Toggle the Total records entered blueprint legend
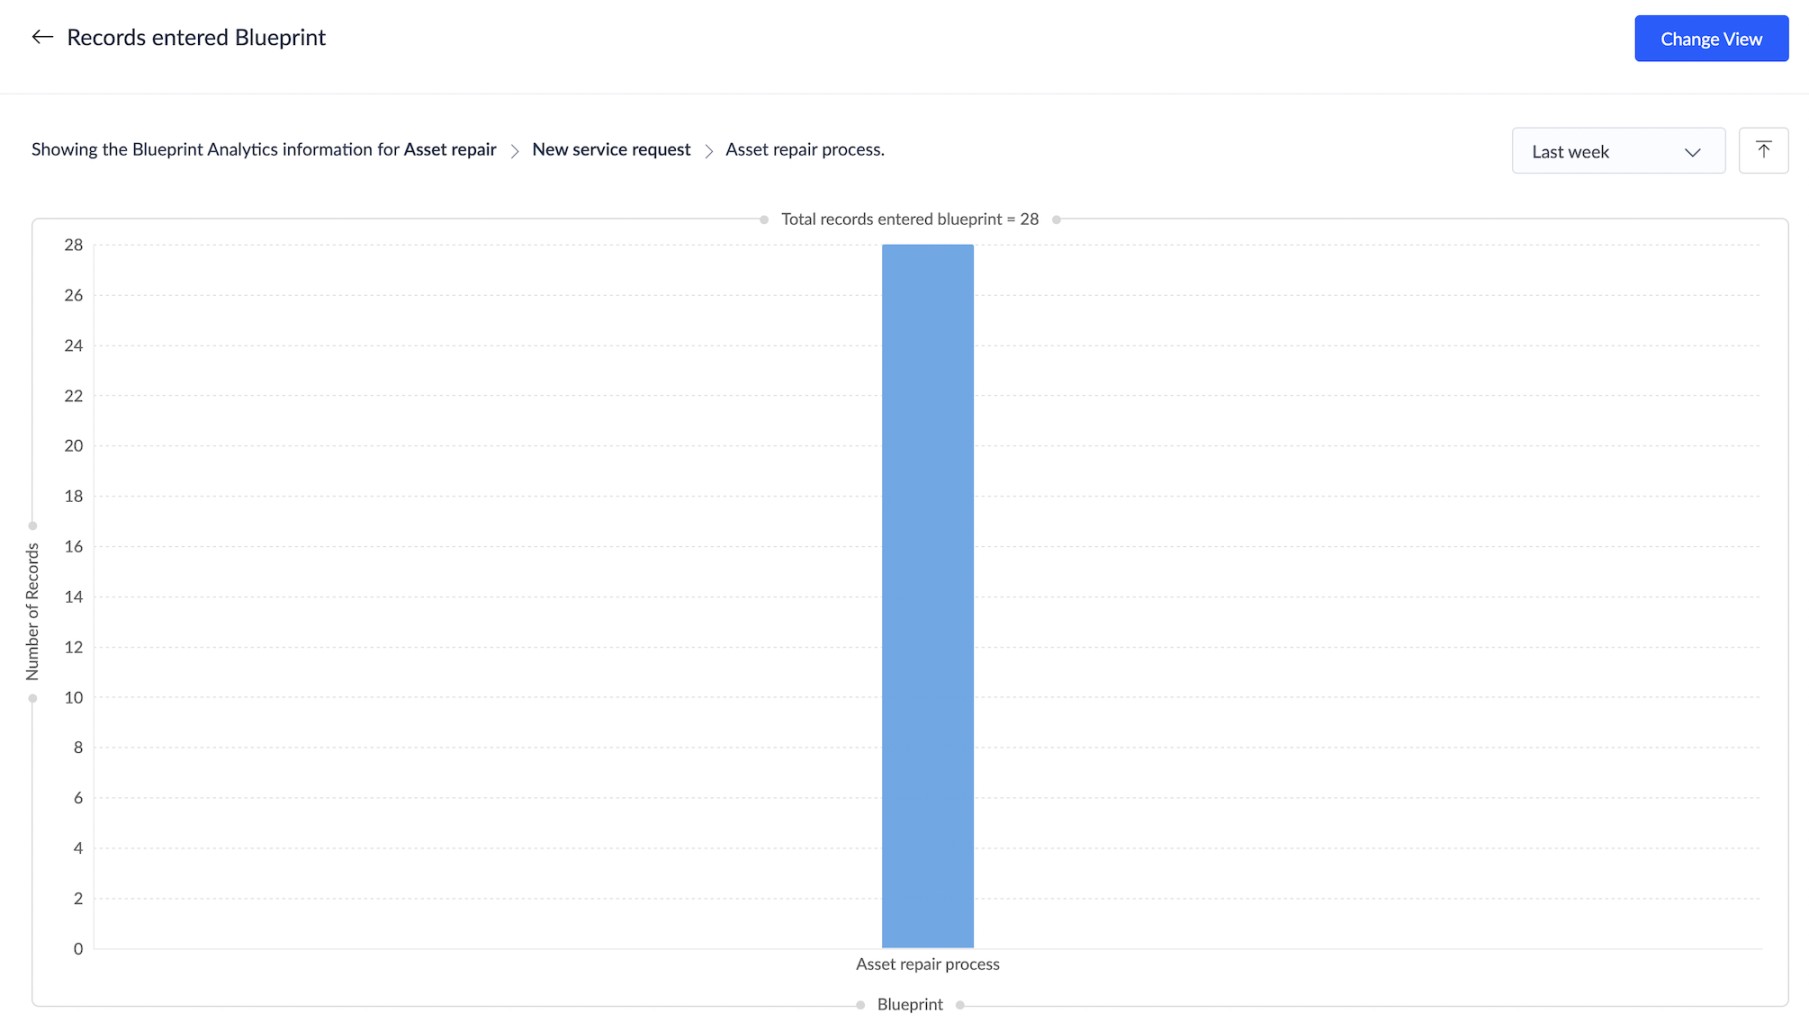The height and width of the screenshot is (1022, 1809). click(908, 219)
